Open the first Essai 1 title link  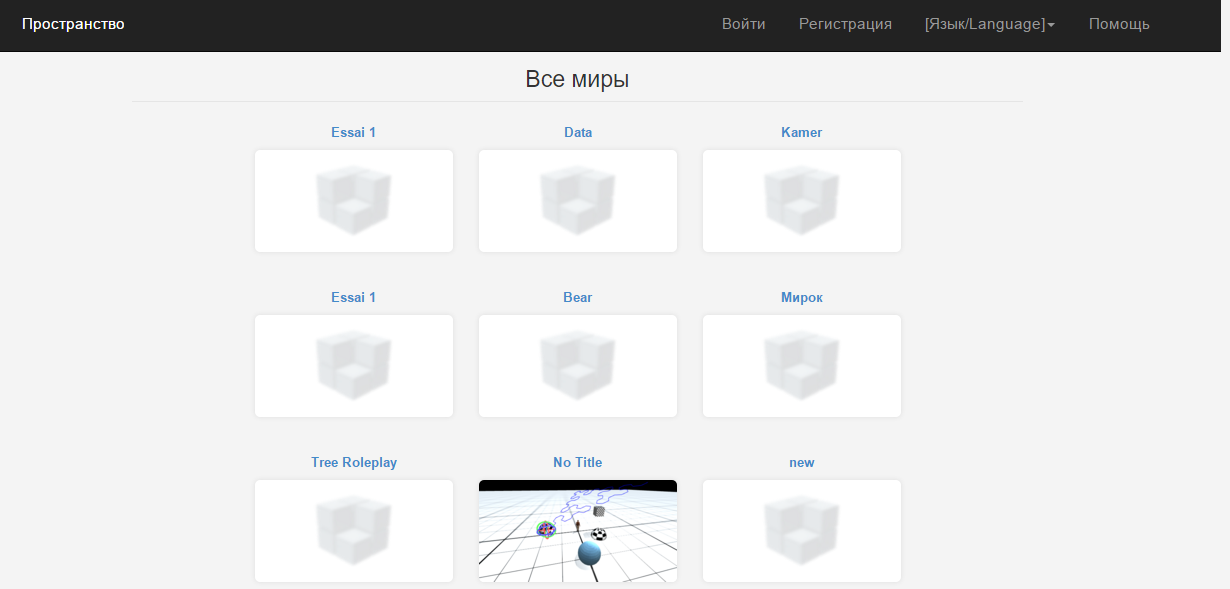(x=354, y=132)
